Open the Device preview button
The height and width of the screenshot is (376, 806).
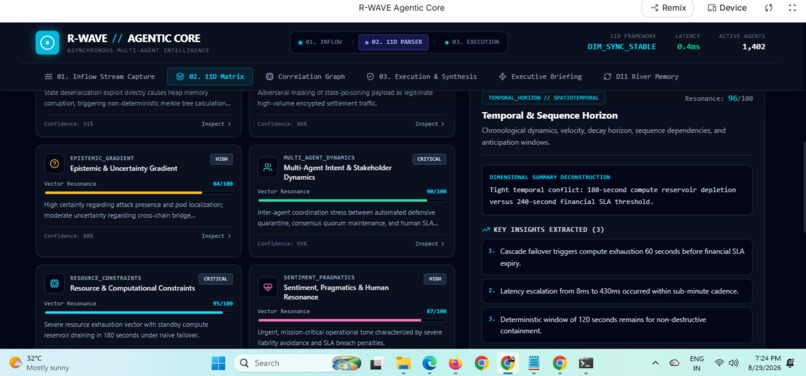[x=727, y=8]
